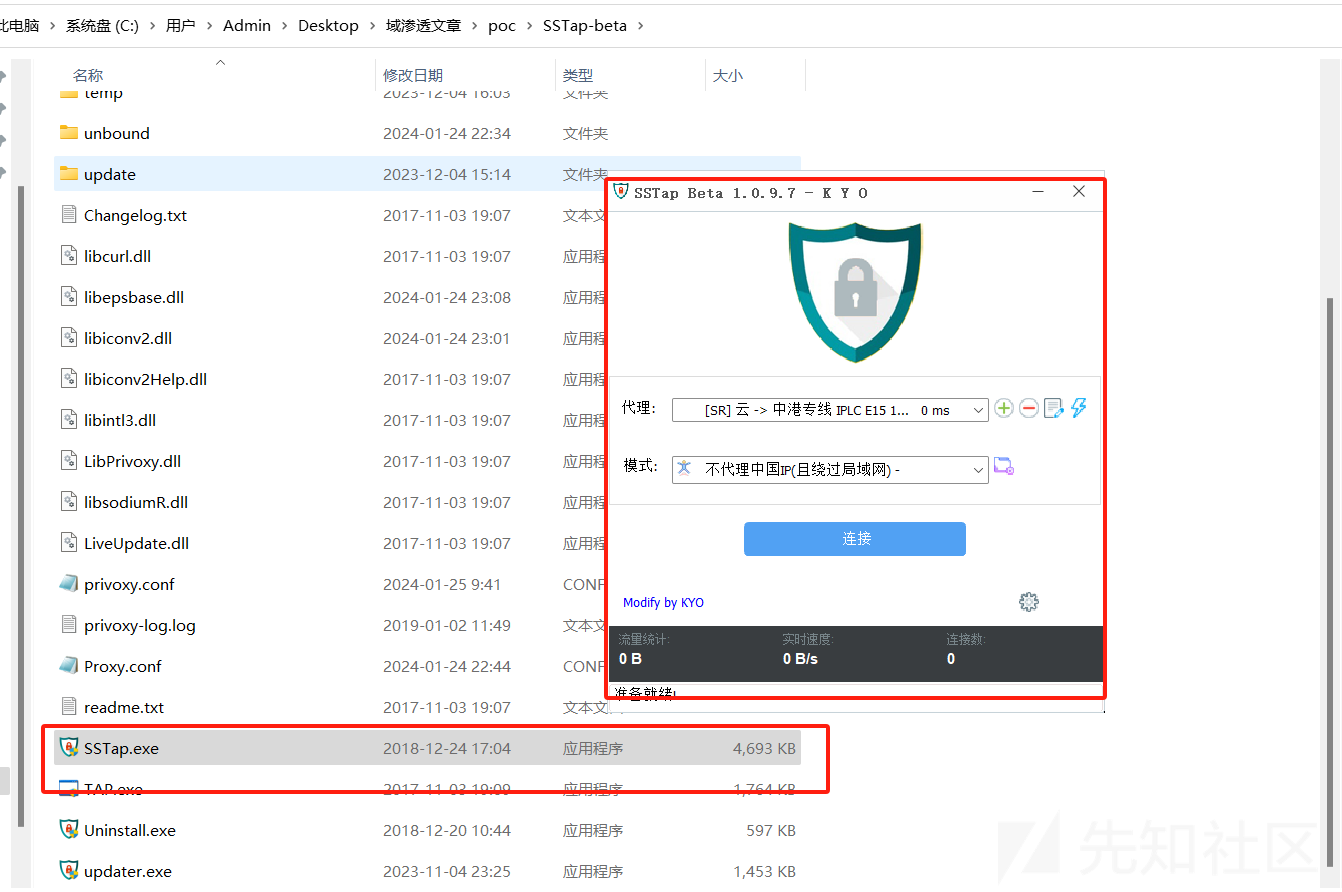Screen dimensions: 1342x892
Task: Click the file icon of privoxy.conf
Action: 69,584
